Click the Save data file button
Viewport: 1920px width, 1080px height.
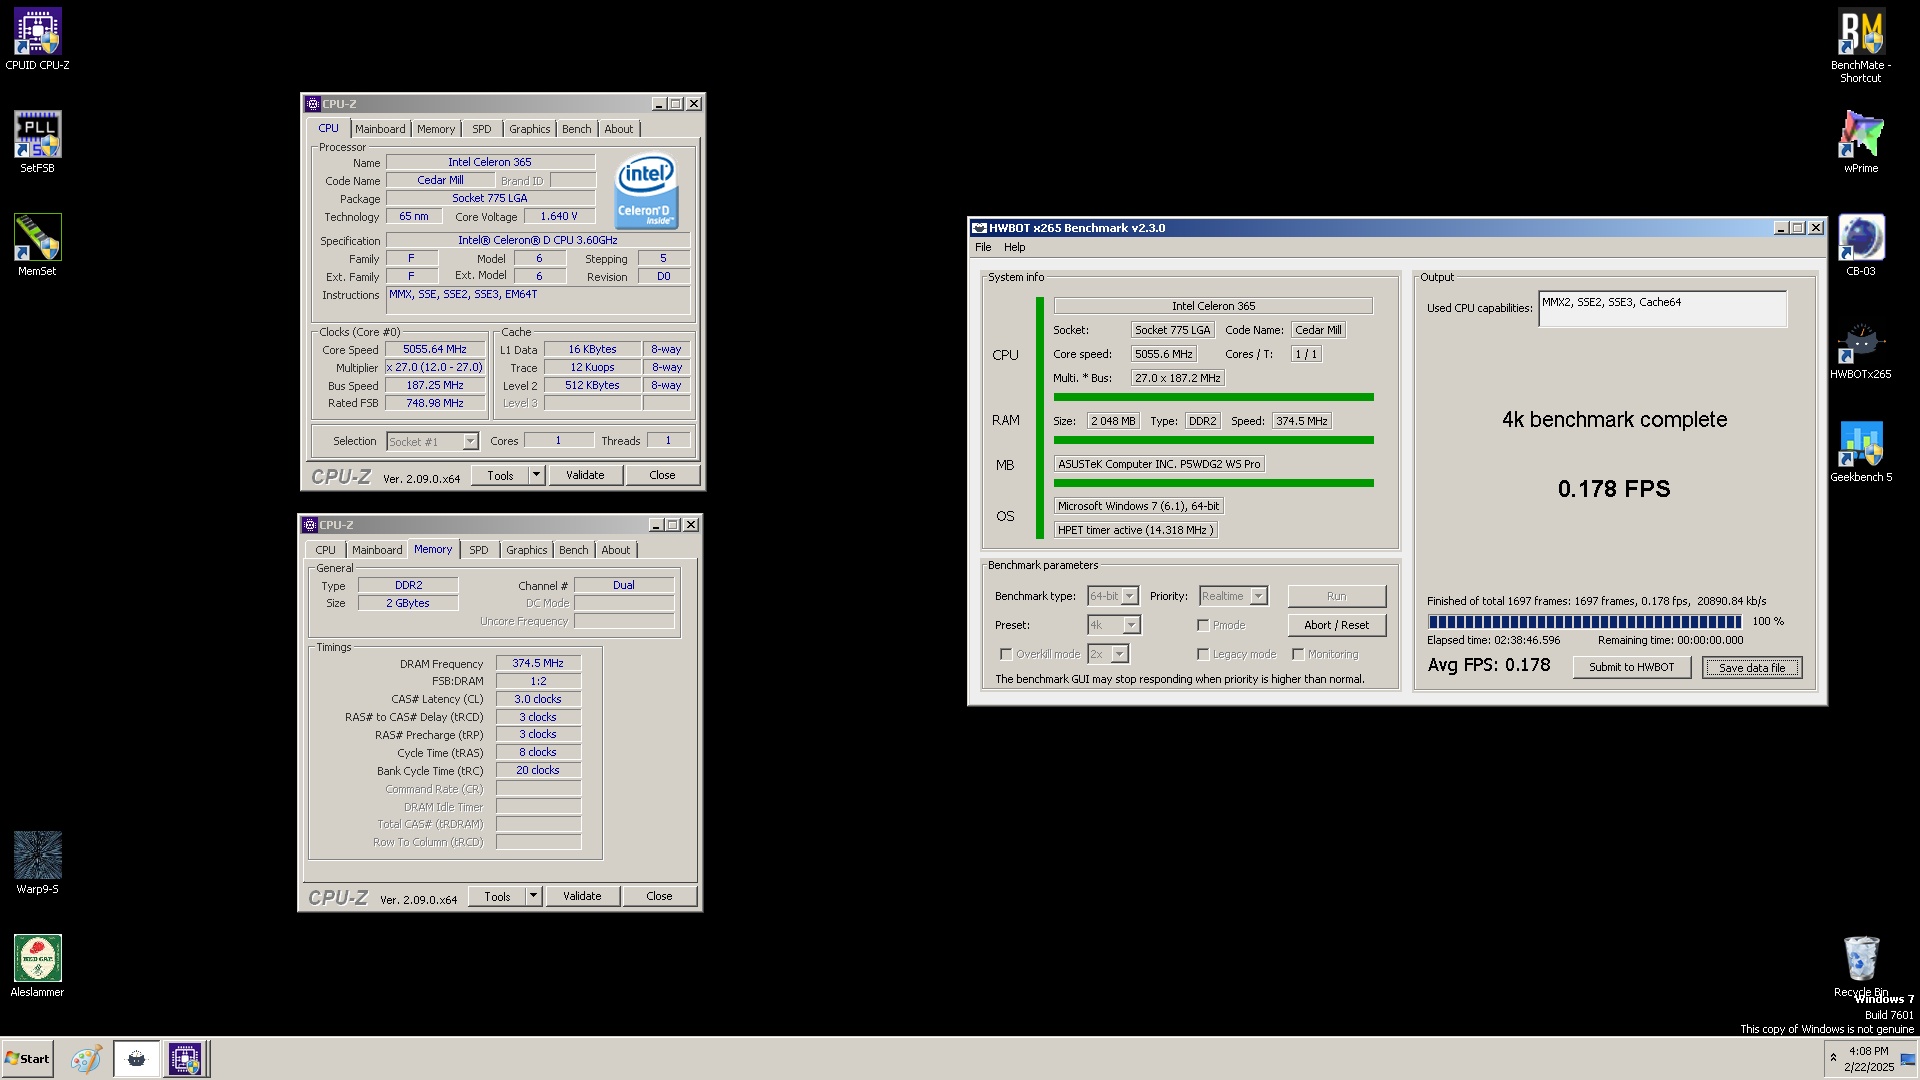coord(1751,667)
